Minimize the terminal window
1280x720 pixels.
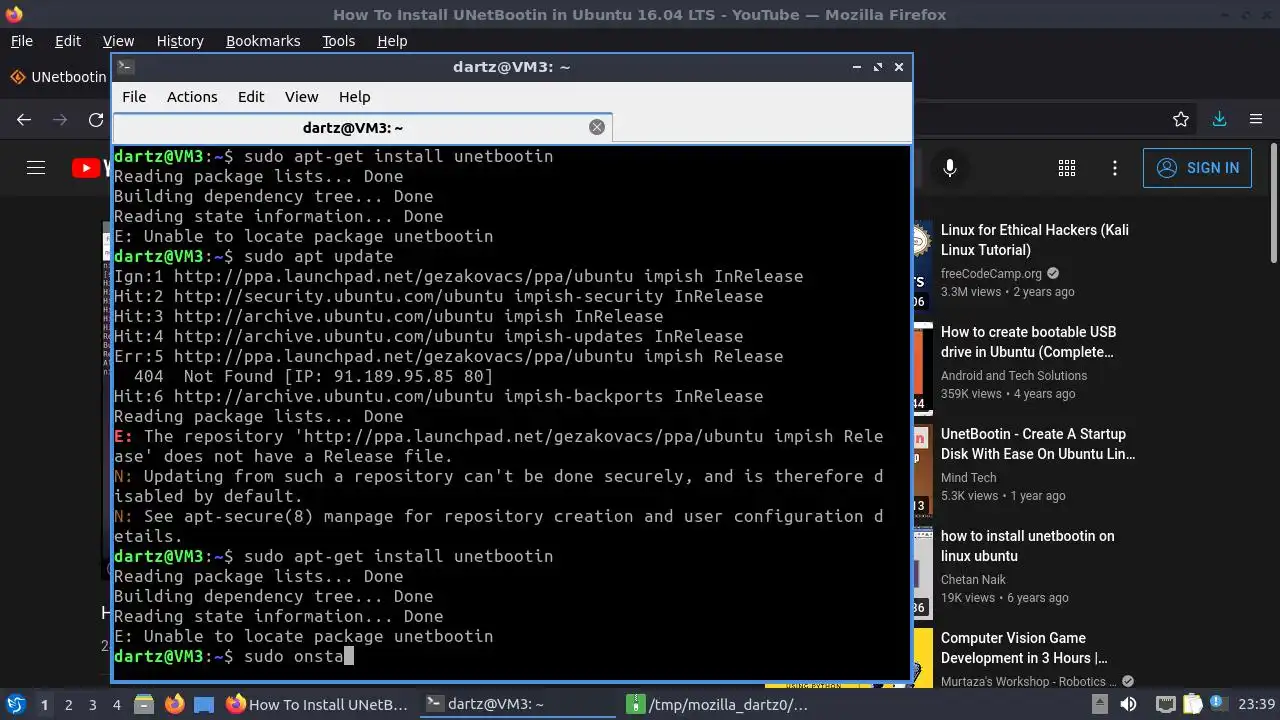click(857, 67)
